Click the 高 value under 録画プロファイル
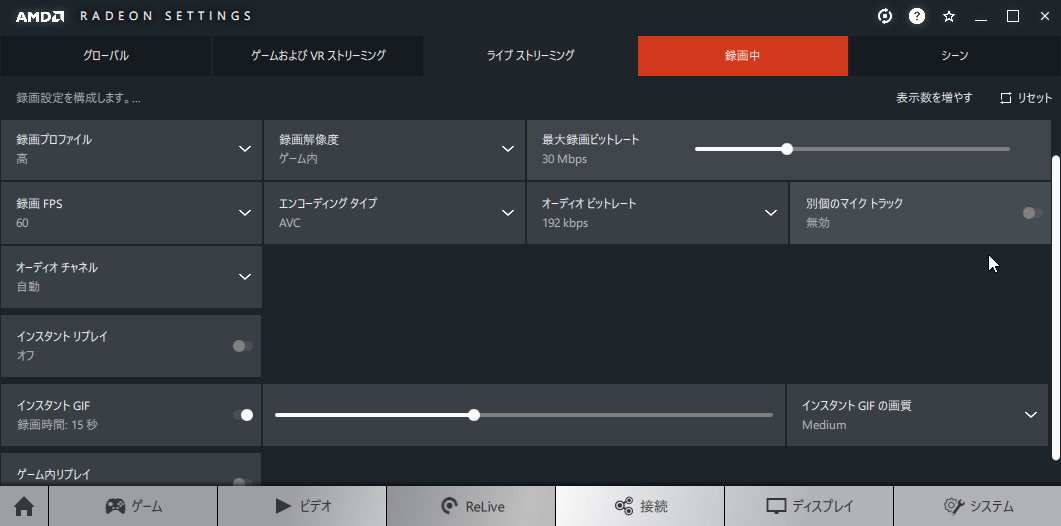Image resolution: width=1061 pixels, height=526 pixels. pyautogui.click(x=22, y=159)
